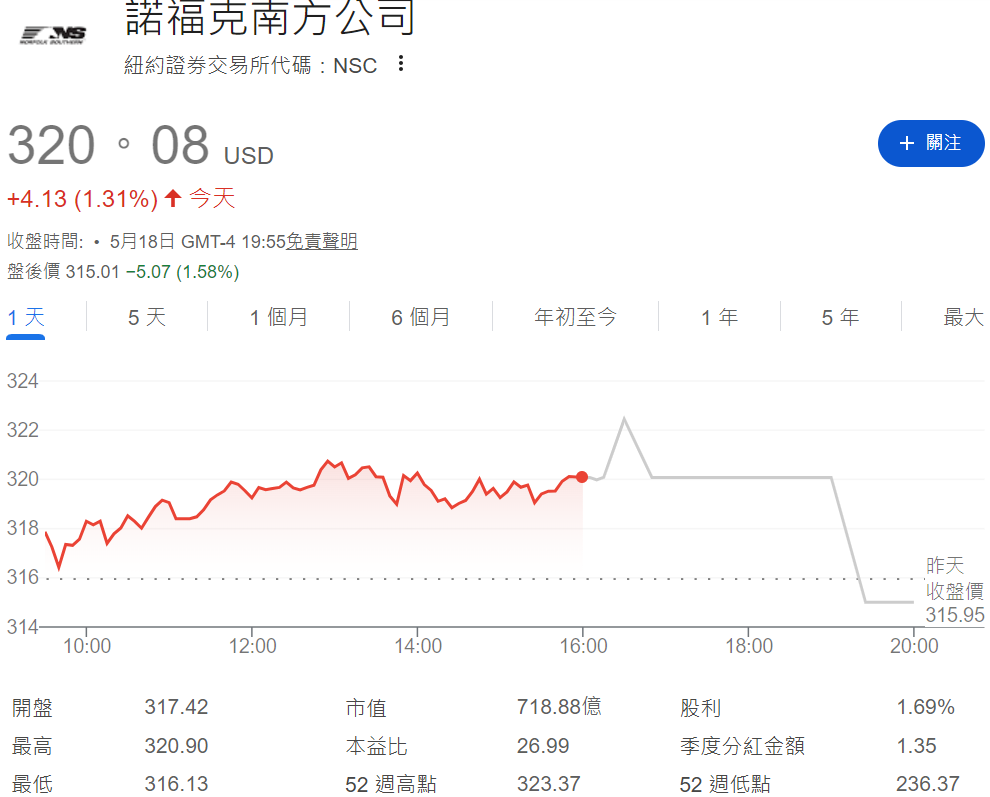Click the gray after-hours peak on chart
The height and width of the screenshot is (797, 990).
624,419
